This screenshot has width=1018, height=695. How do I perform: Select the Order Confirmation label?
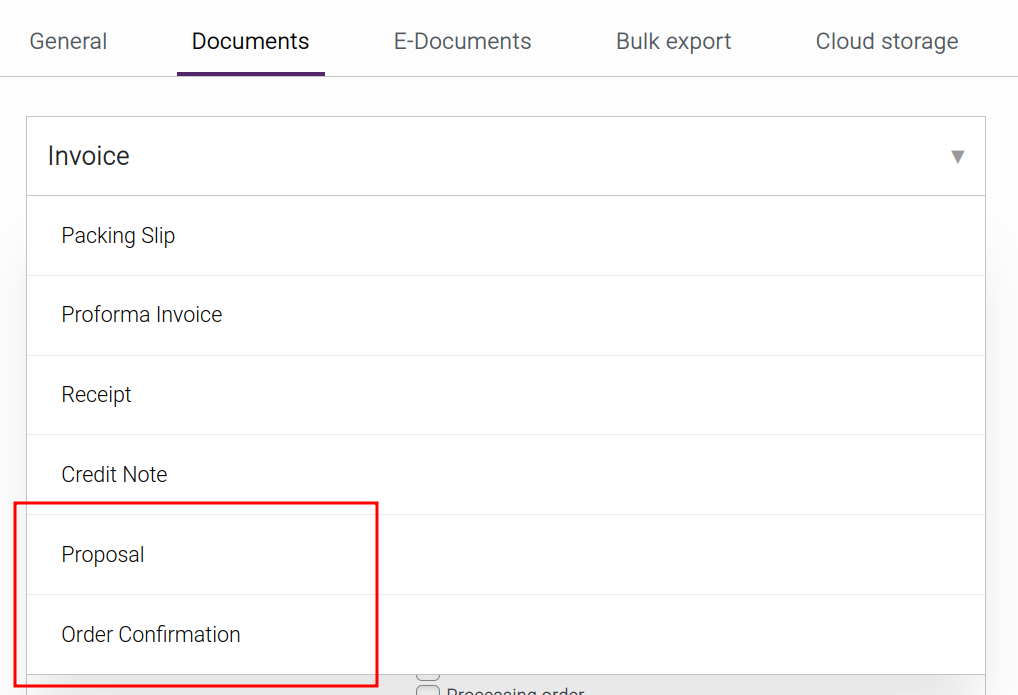click(151, 634)
